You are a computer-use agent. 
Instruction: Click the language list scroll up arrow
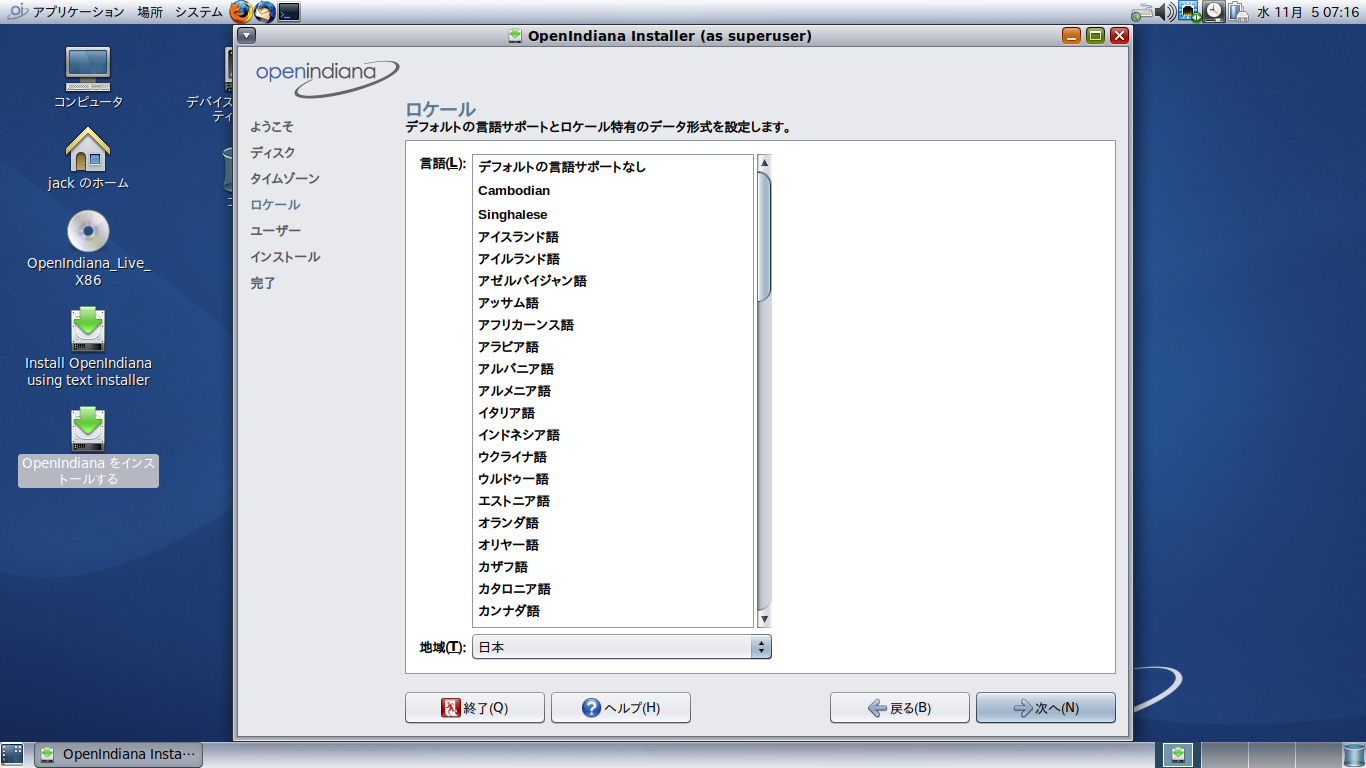(x=764, y=163)
